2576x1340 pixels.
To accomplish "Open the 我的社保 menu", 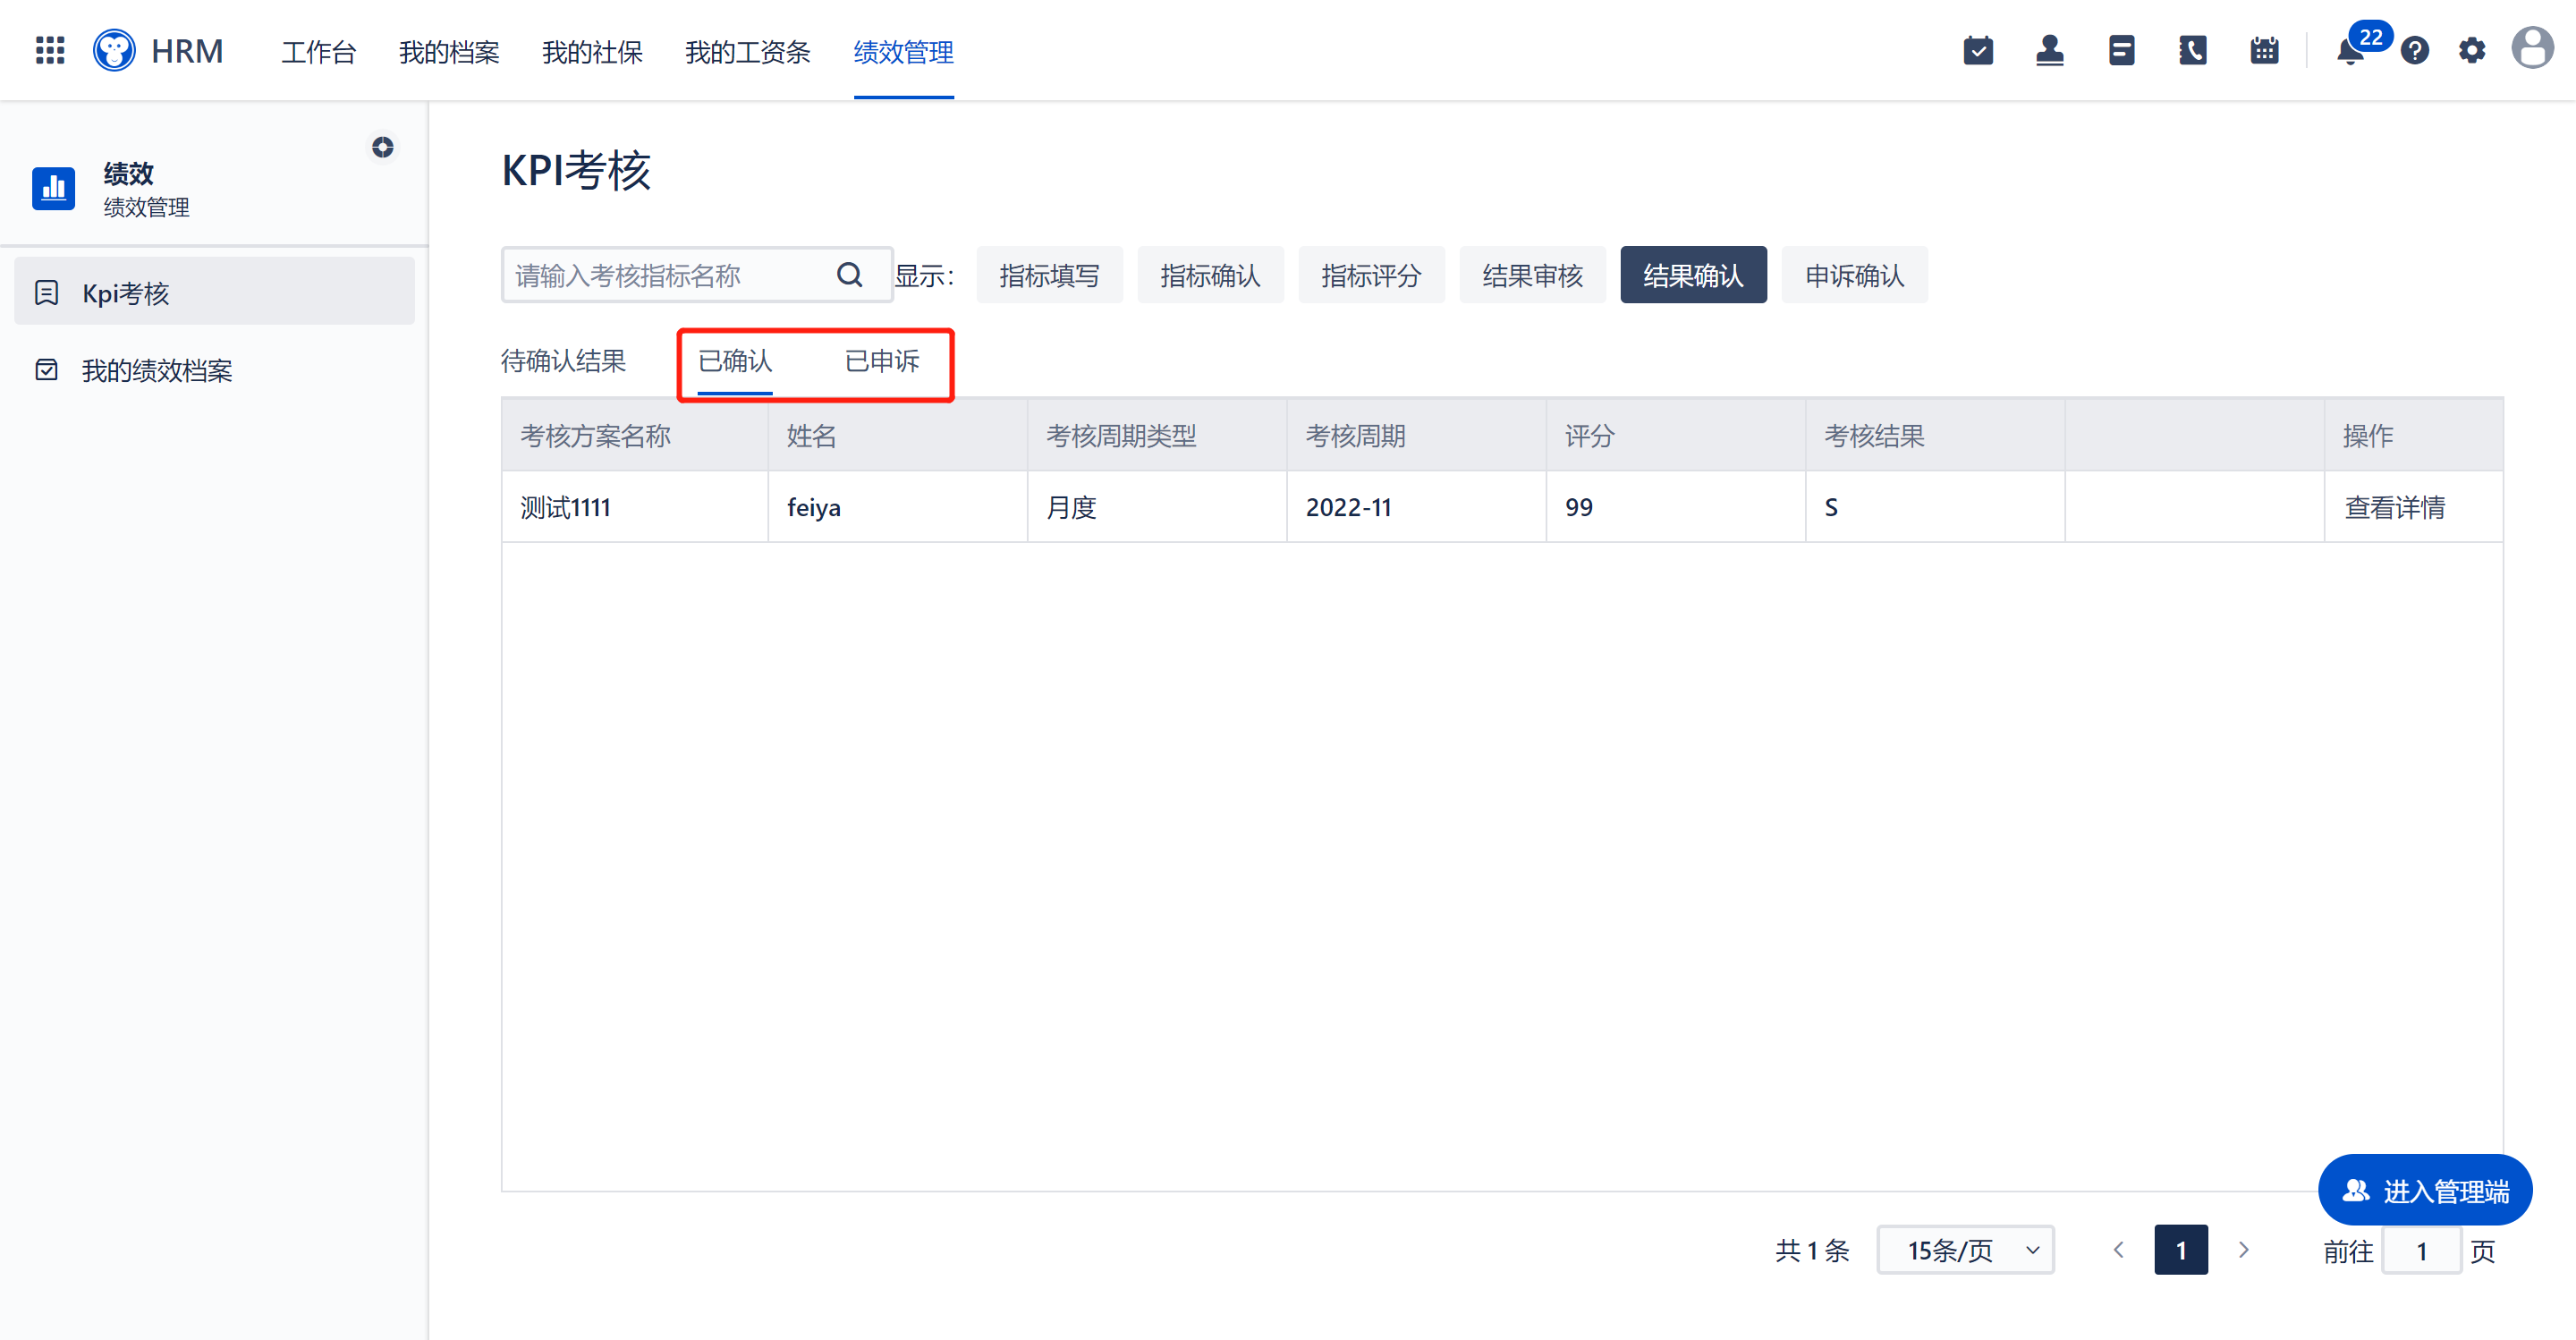I will [x=592, y=52].
